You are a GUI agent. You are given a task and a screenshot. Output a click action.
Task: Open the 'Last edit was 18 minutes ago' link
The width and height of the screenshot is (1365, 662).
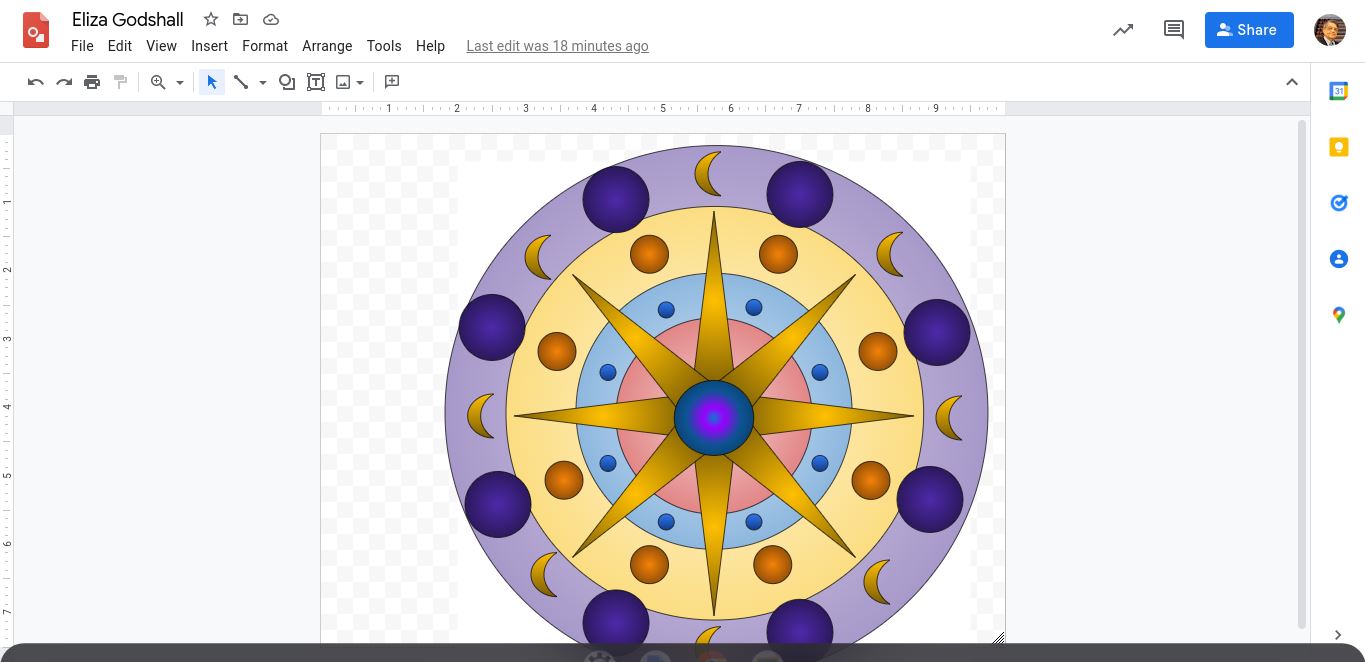[x=557, y=46]
